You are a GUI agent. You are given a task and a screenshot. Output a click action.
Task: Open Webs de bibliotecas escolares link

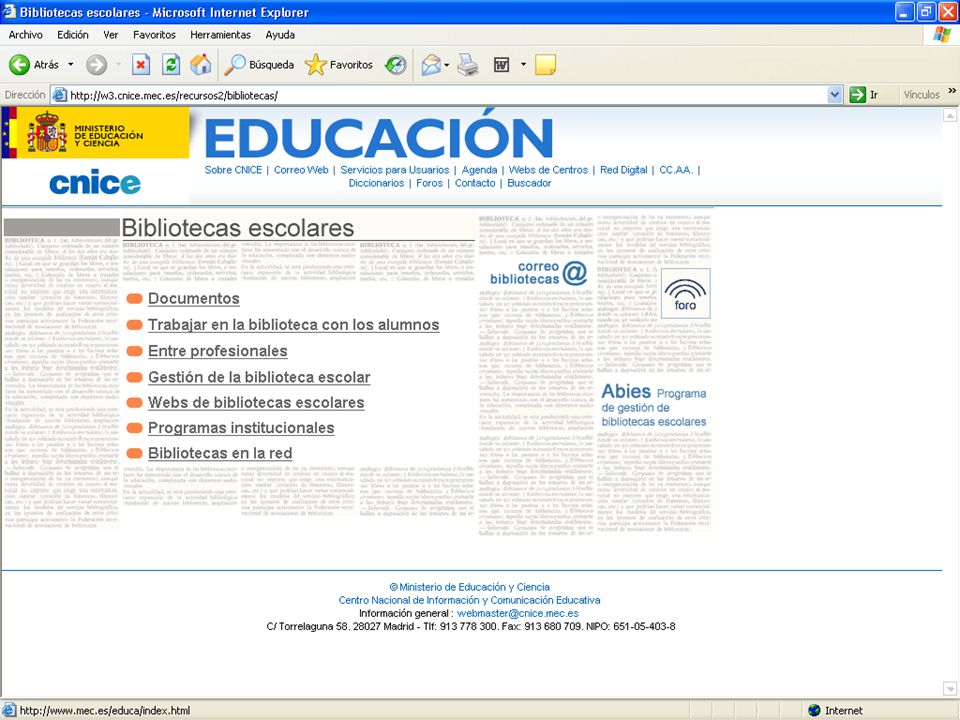click(256, 402)
